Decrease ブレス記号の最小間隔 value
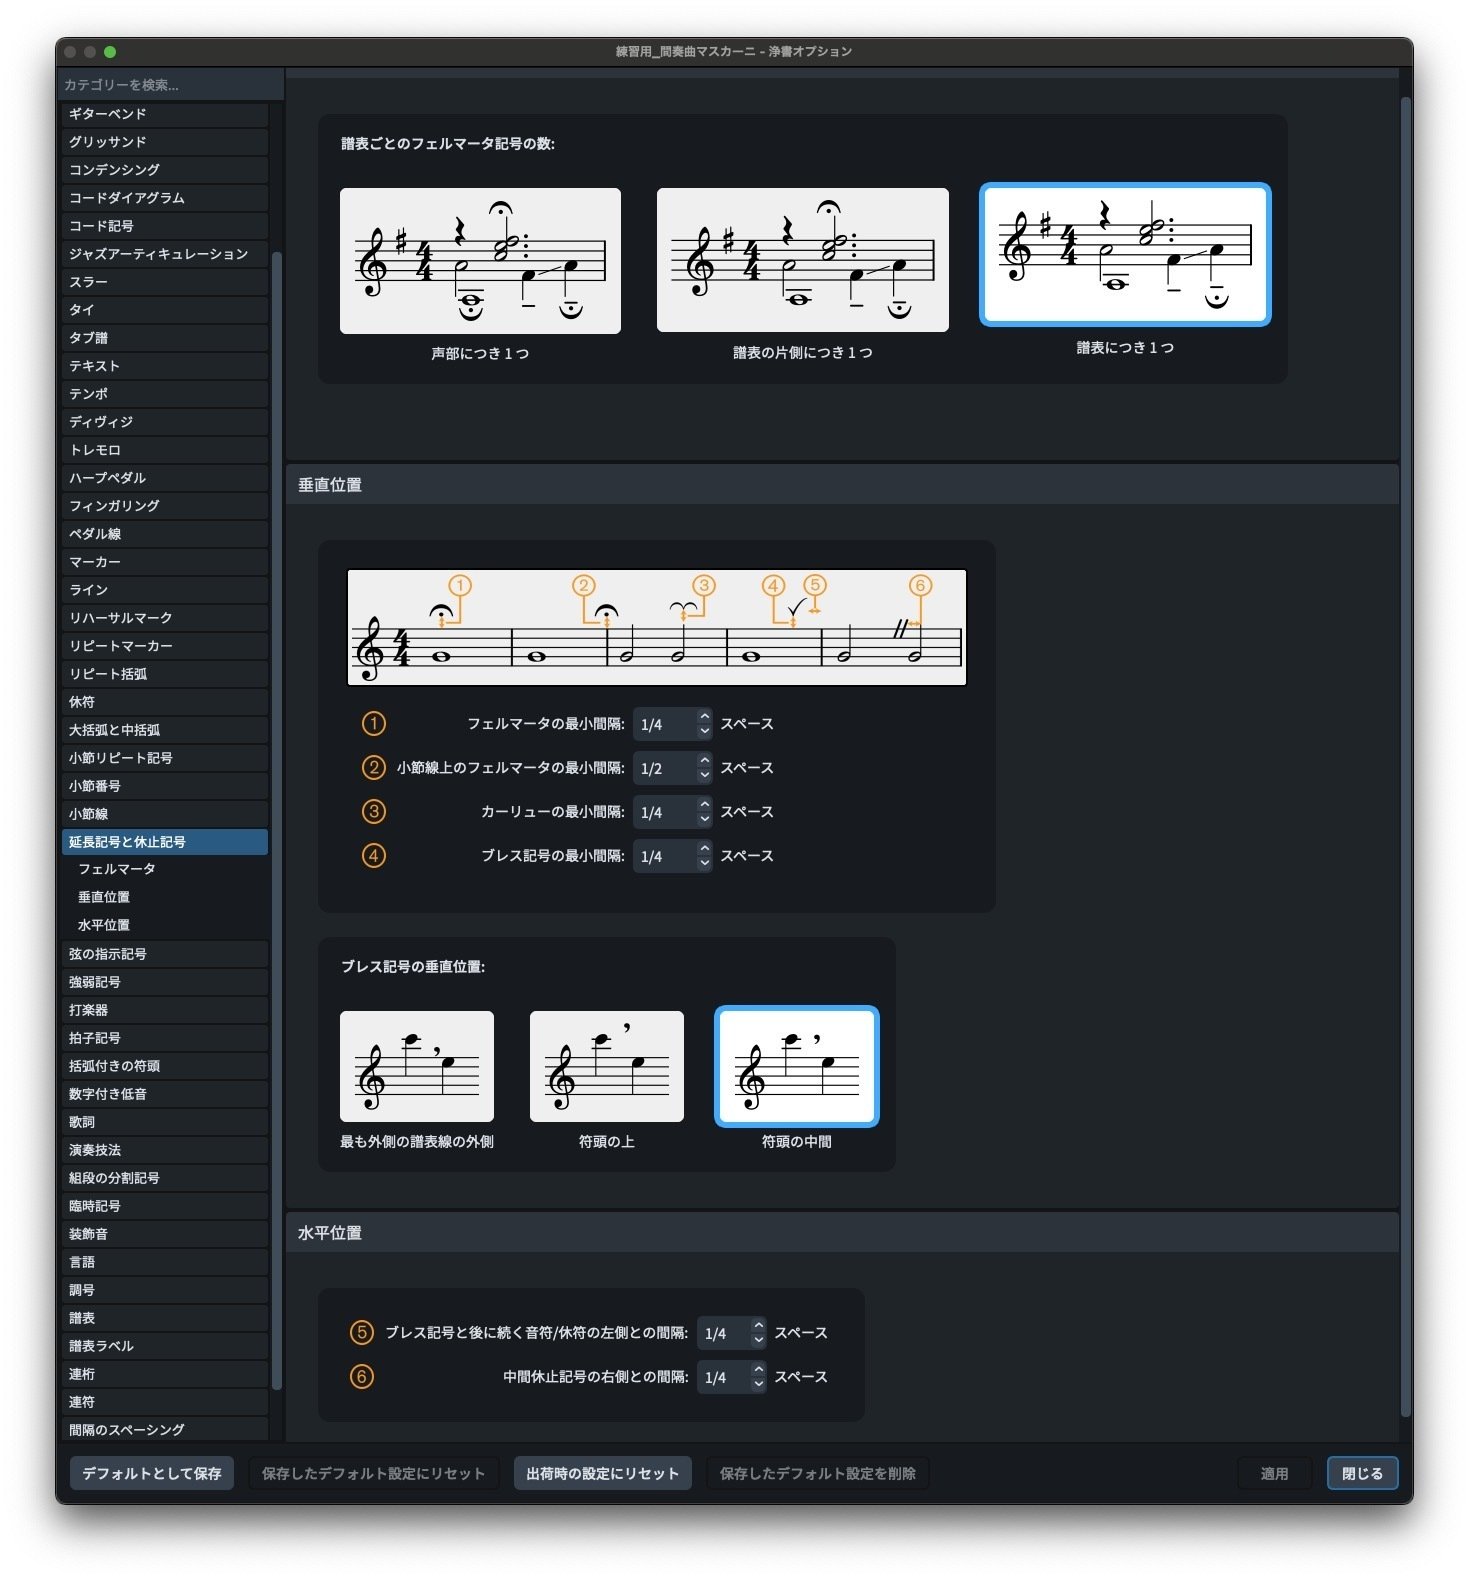Screen dimensions: 1469x1578 [705, 863]
